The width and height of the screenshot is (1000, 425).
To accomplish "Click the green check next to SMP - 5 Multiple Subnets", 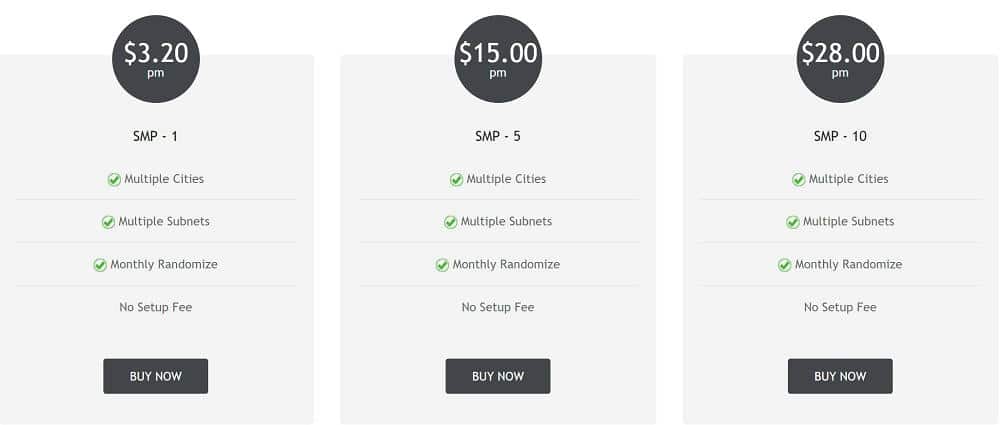I will (x=451, y=222).
